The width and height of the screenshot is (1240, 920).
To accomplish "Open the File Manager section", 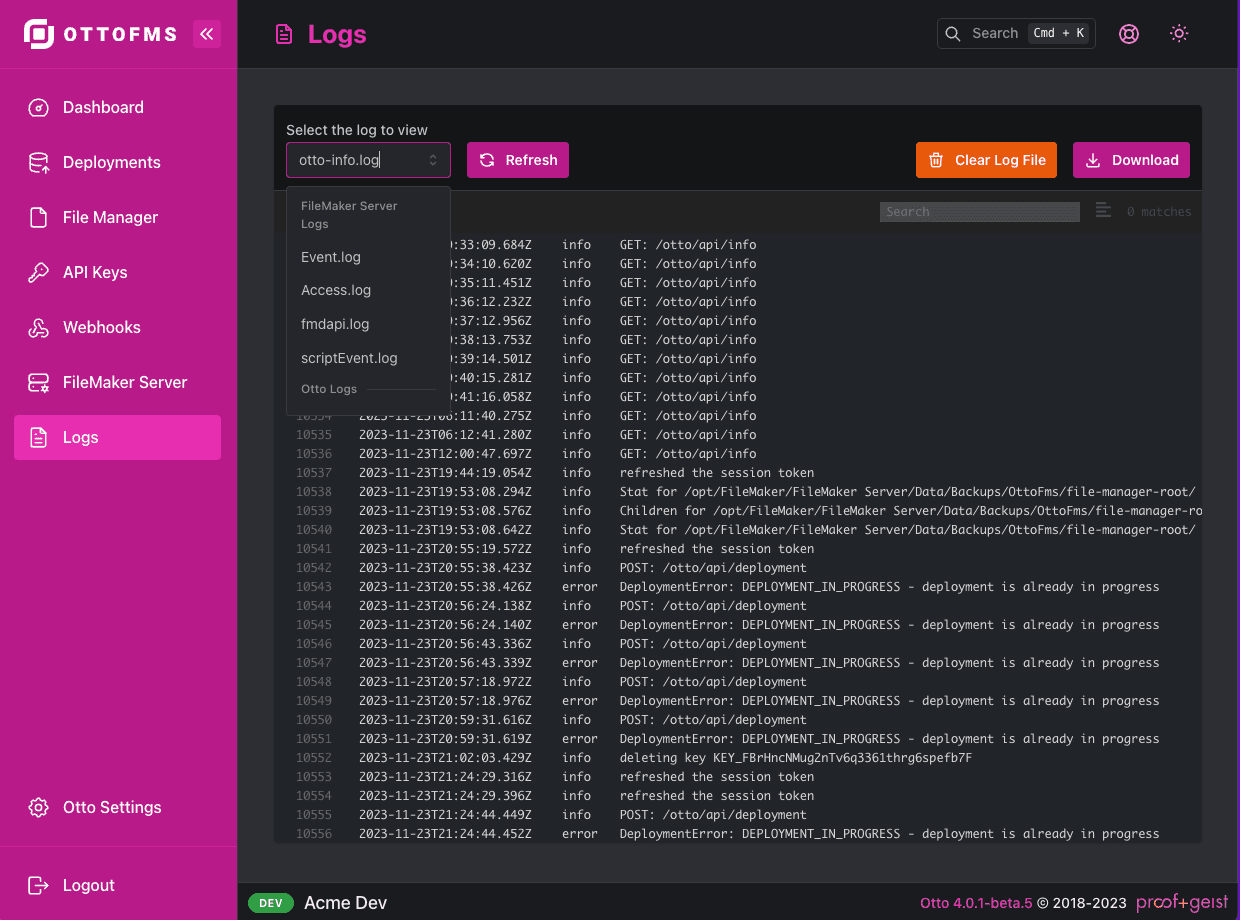I will pyautogui.click(x=108, y=217).
